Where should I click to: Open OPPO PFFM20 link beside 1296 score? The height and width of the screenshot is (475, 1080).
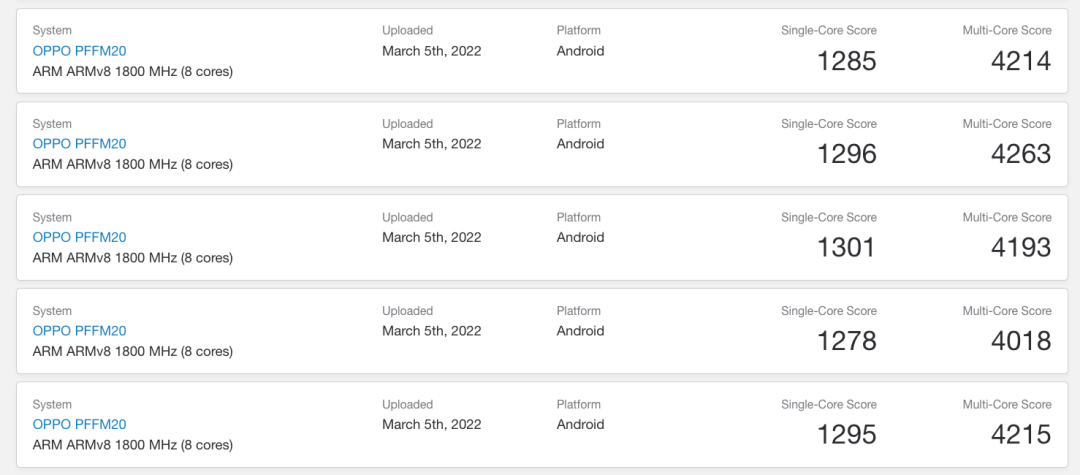pyautogui.click(x=79, y=144)
